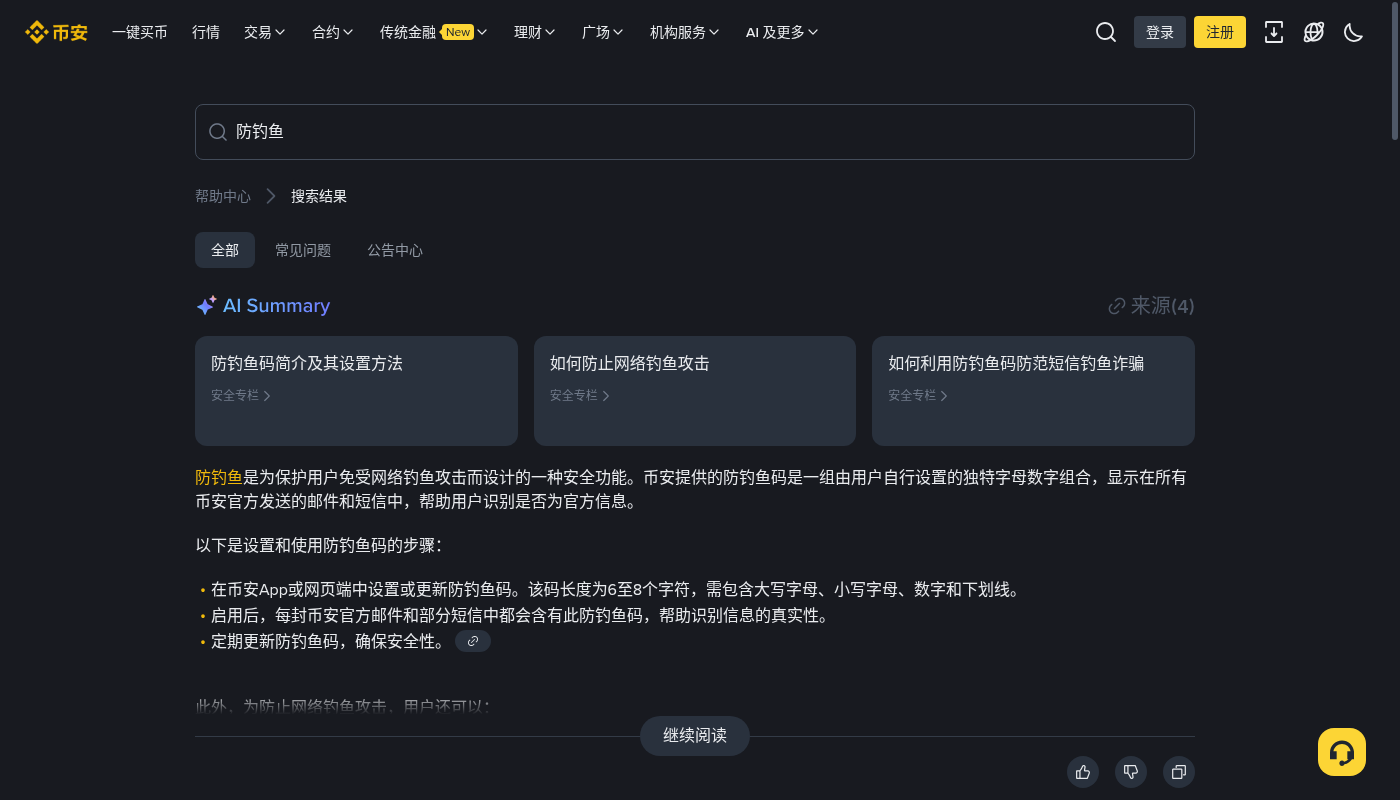Click the search box containing 防钓鱼
Viewport: 1400px width, 800px height.
click(x=695, y=132)
